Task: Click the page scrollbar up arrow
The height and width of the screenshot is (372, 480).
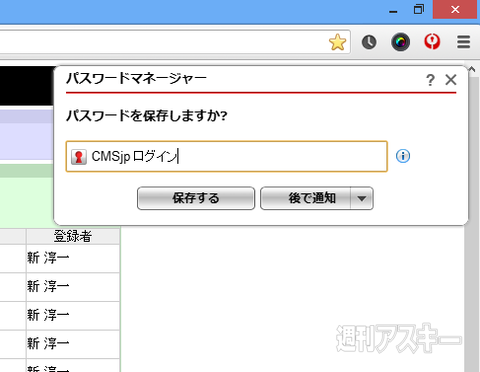Action: [x=472, y=69]
